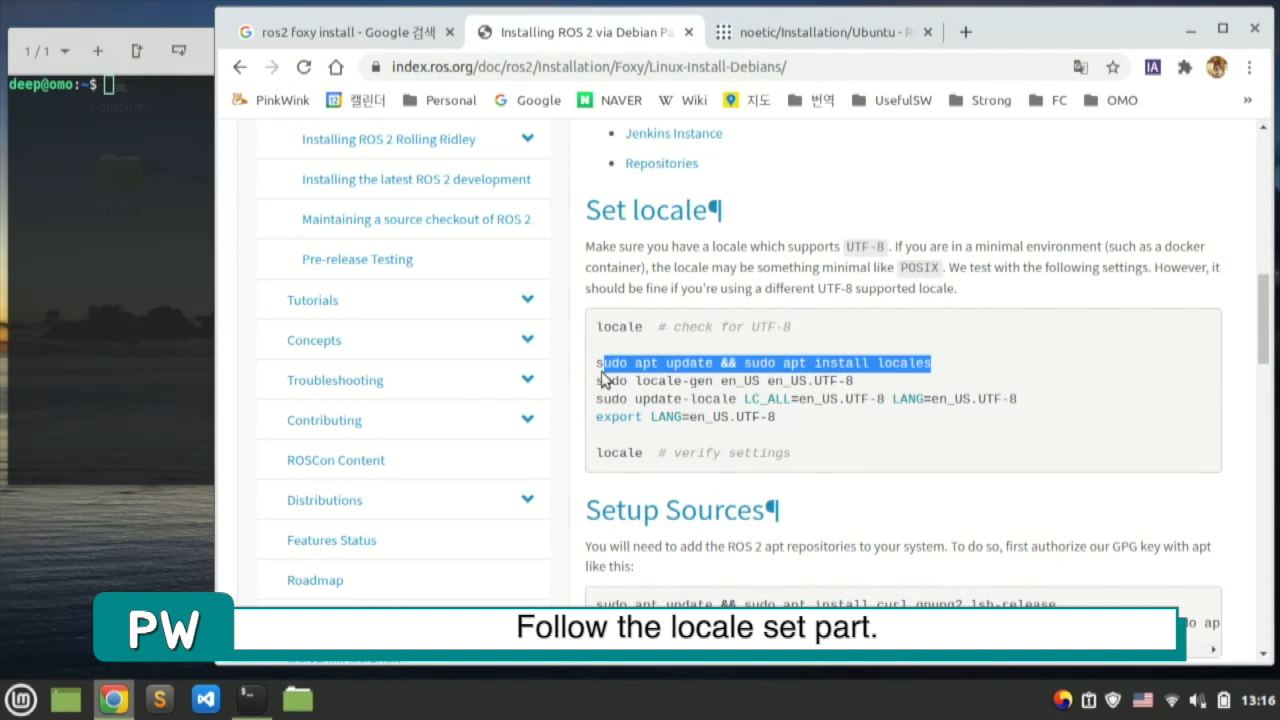
Task: Open the terminal 1/1 tab dropdown
Action: click(x=65, y=51)
